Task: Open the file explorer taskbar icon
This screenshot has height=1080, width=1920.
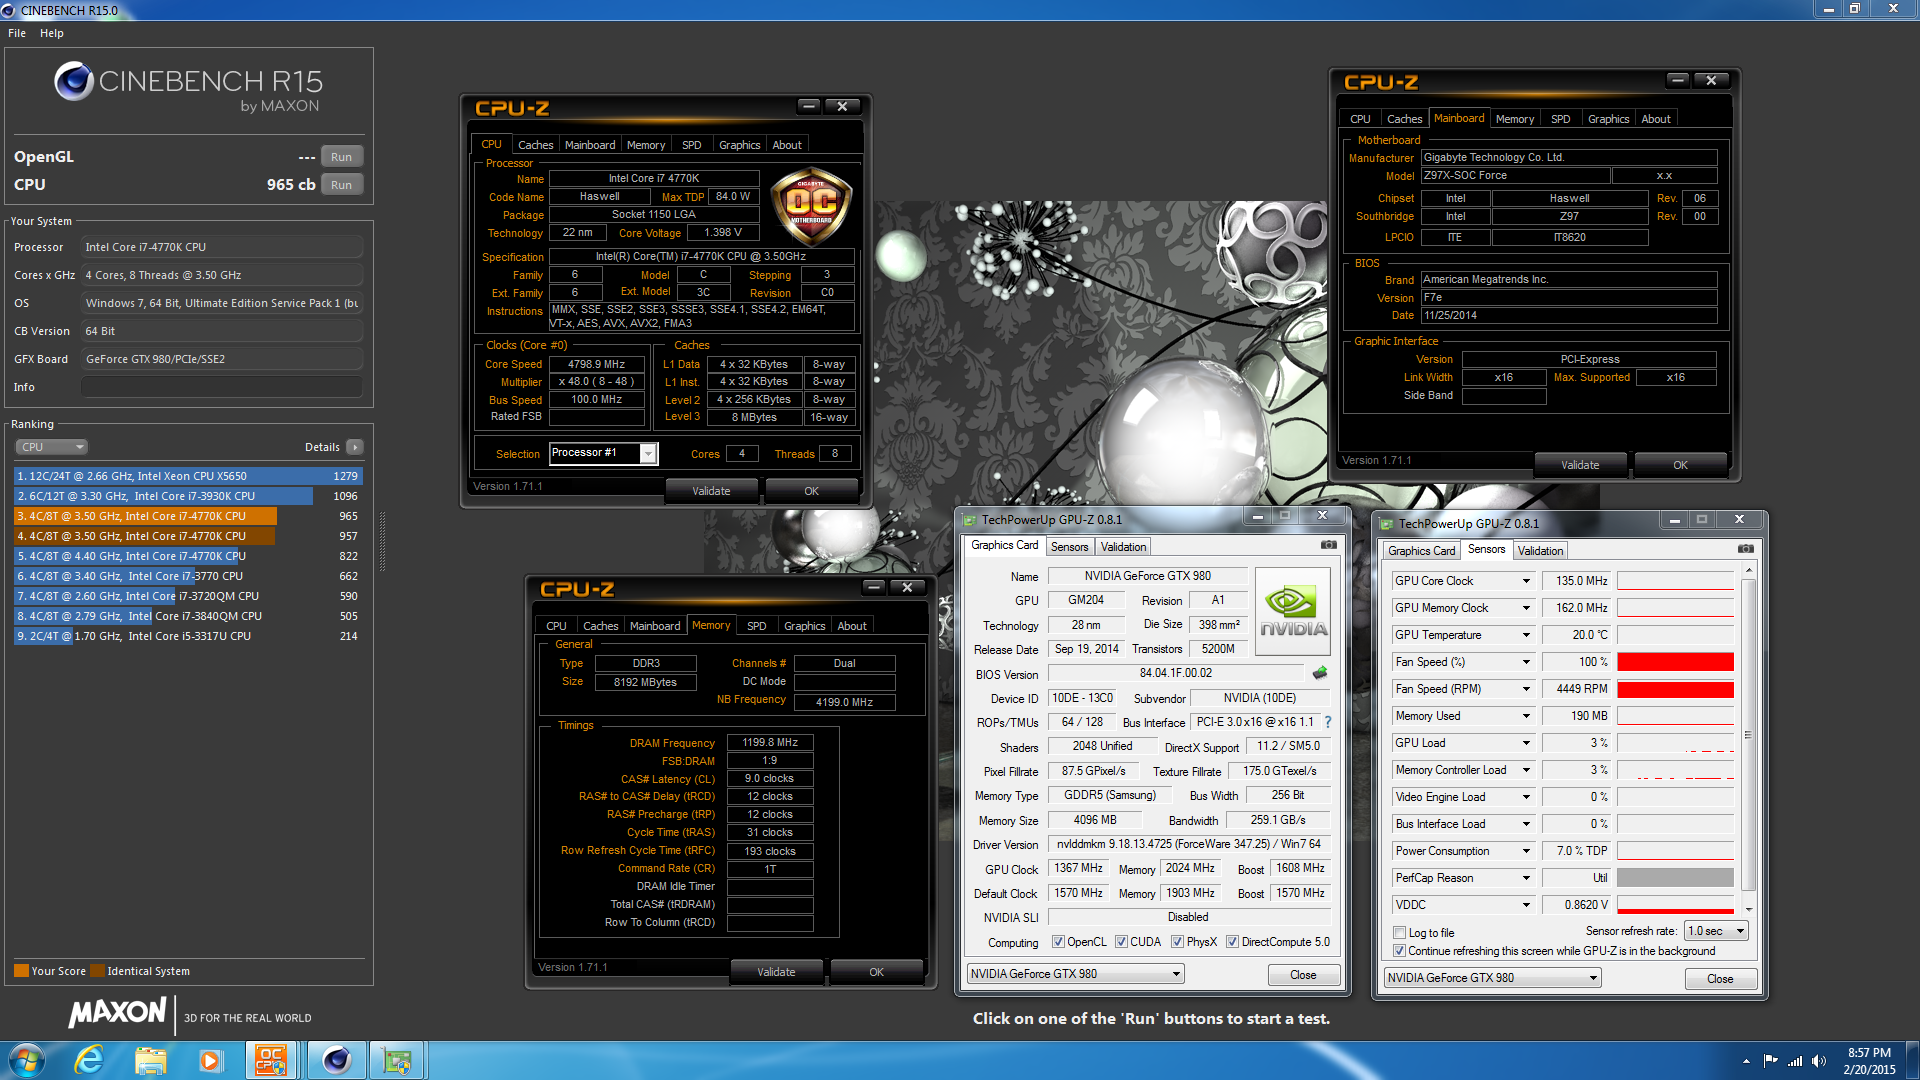Action: (150, 1060)
